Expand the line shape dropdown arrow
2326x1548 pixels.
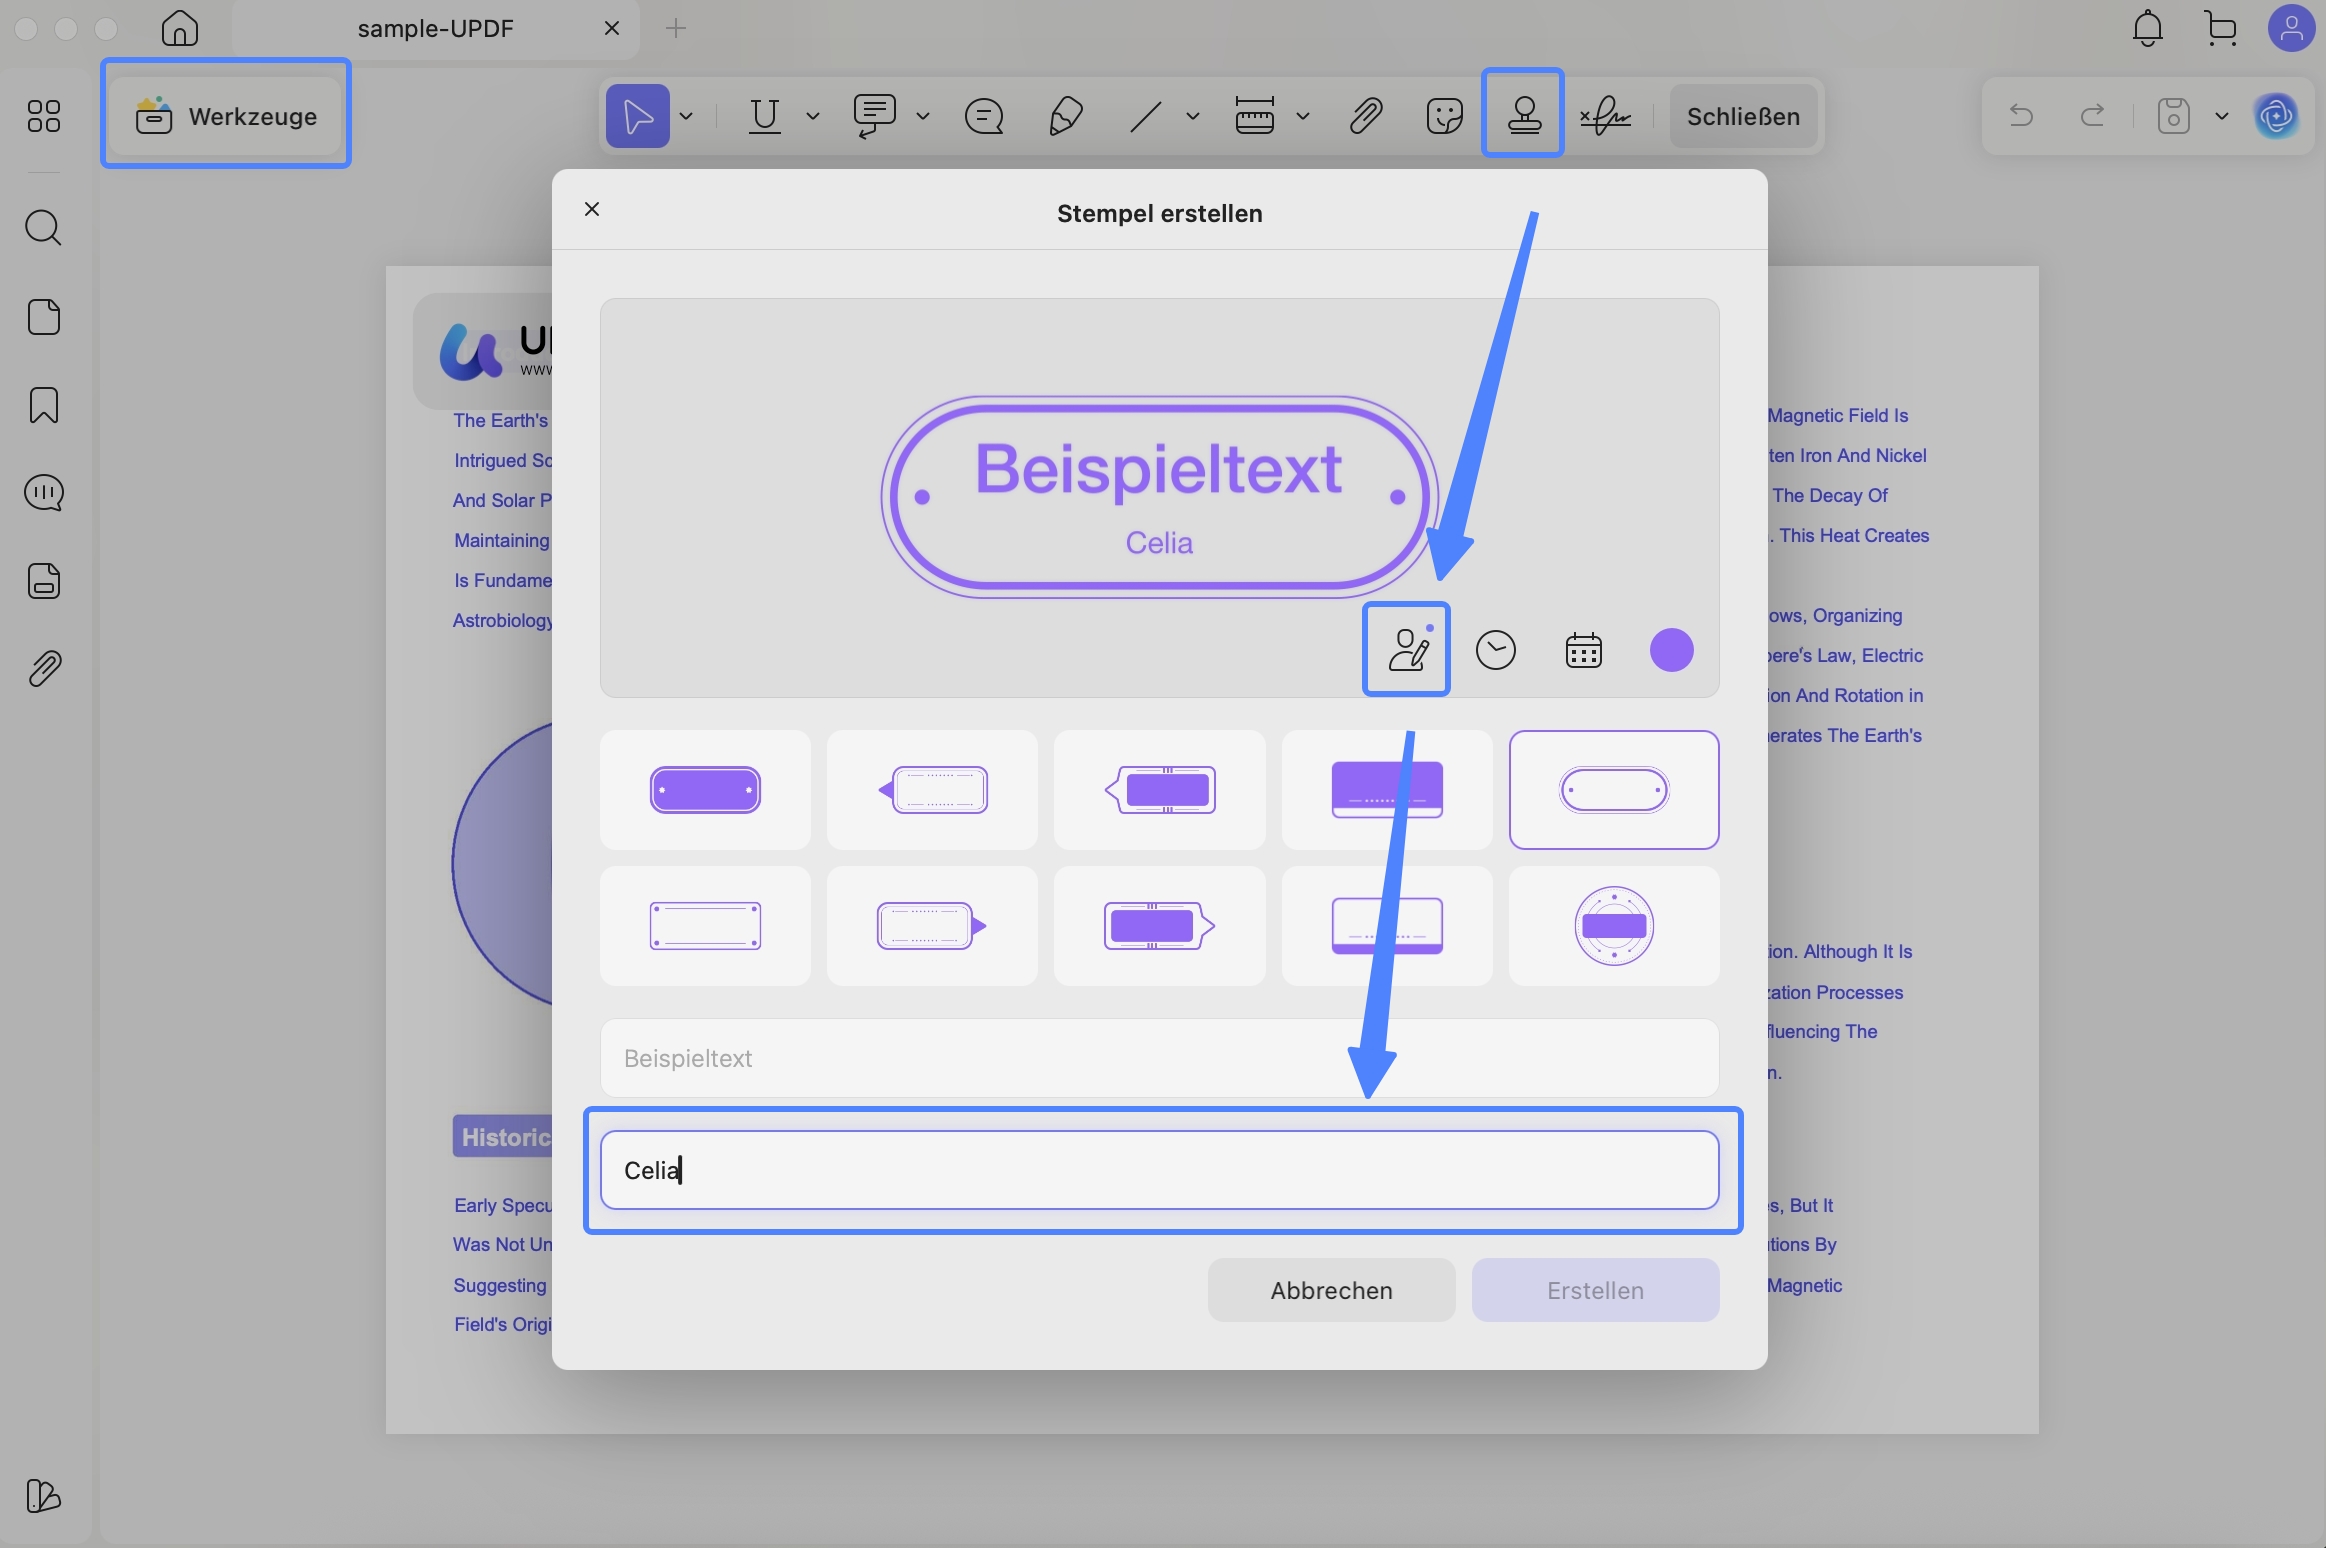click(1192, 116)
